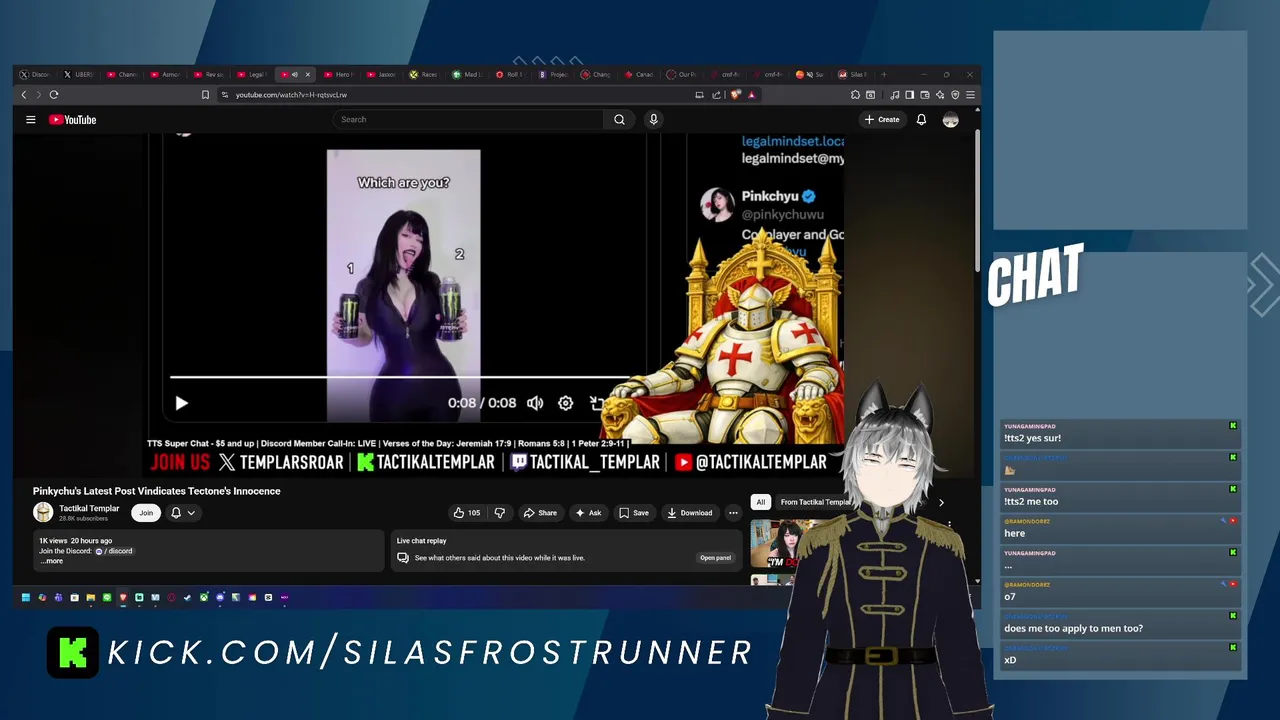Toggle audio mute on active YouTube tab
Image resolution: width=1280 pixels, height=720 pixels.
point(294,74)
